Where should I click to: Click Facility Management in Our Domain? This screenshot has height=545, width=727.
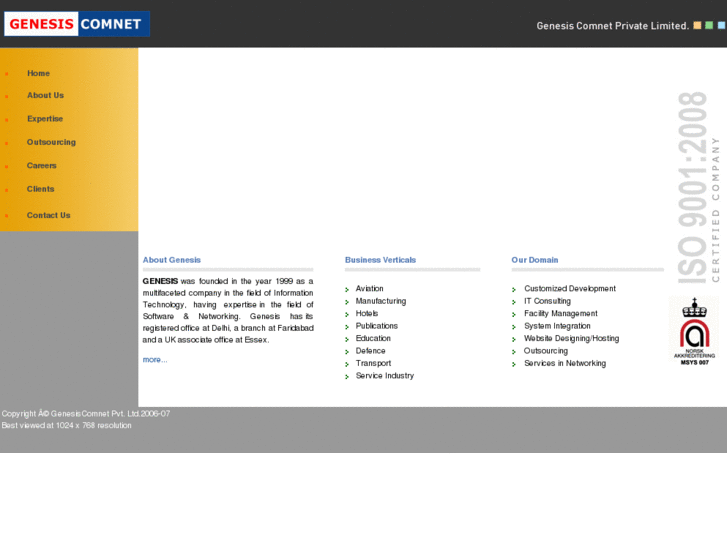(x=561, y=314)
